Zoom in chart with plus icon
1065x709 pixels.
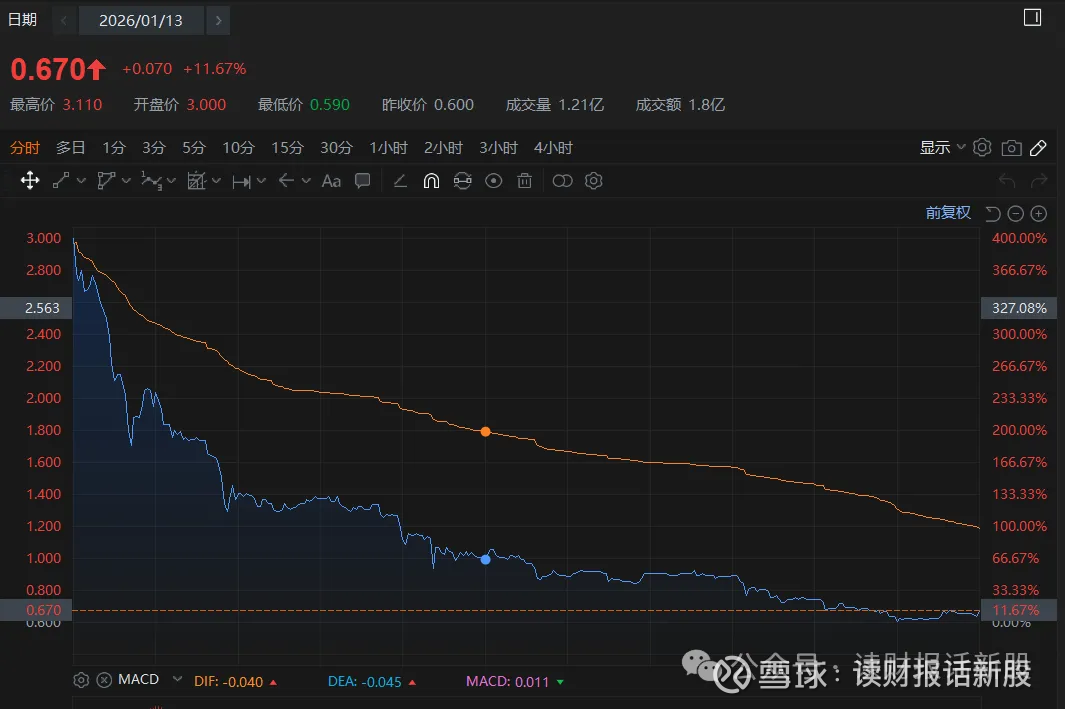(x=1039, y=214)
